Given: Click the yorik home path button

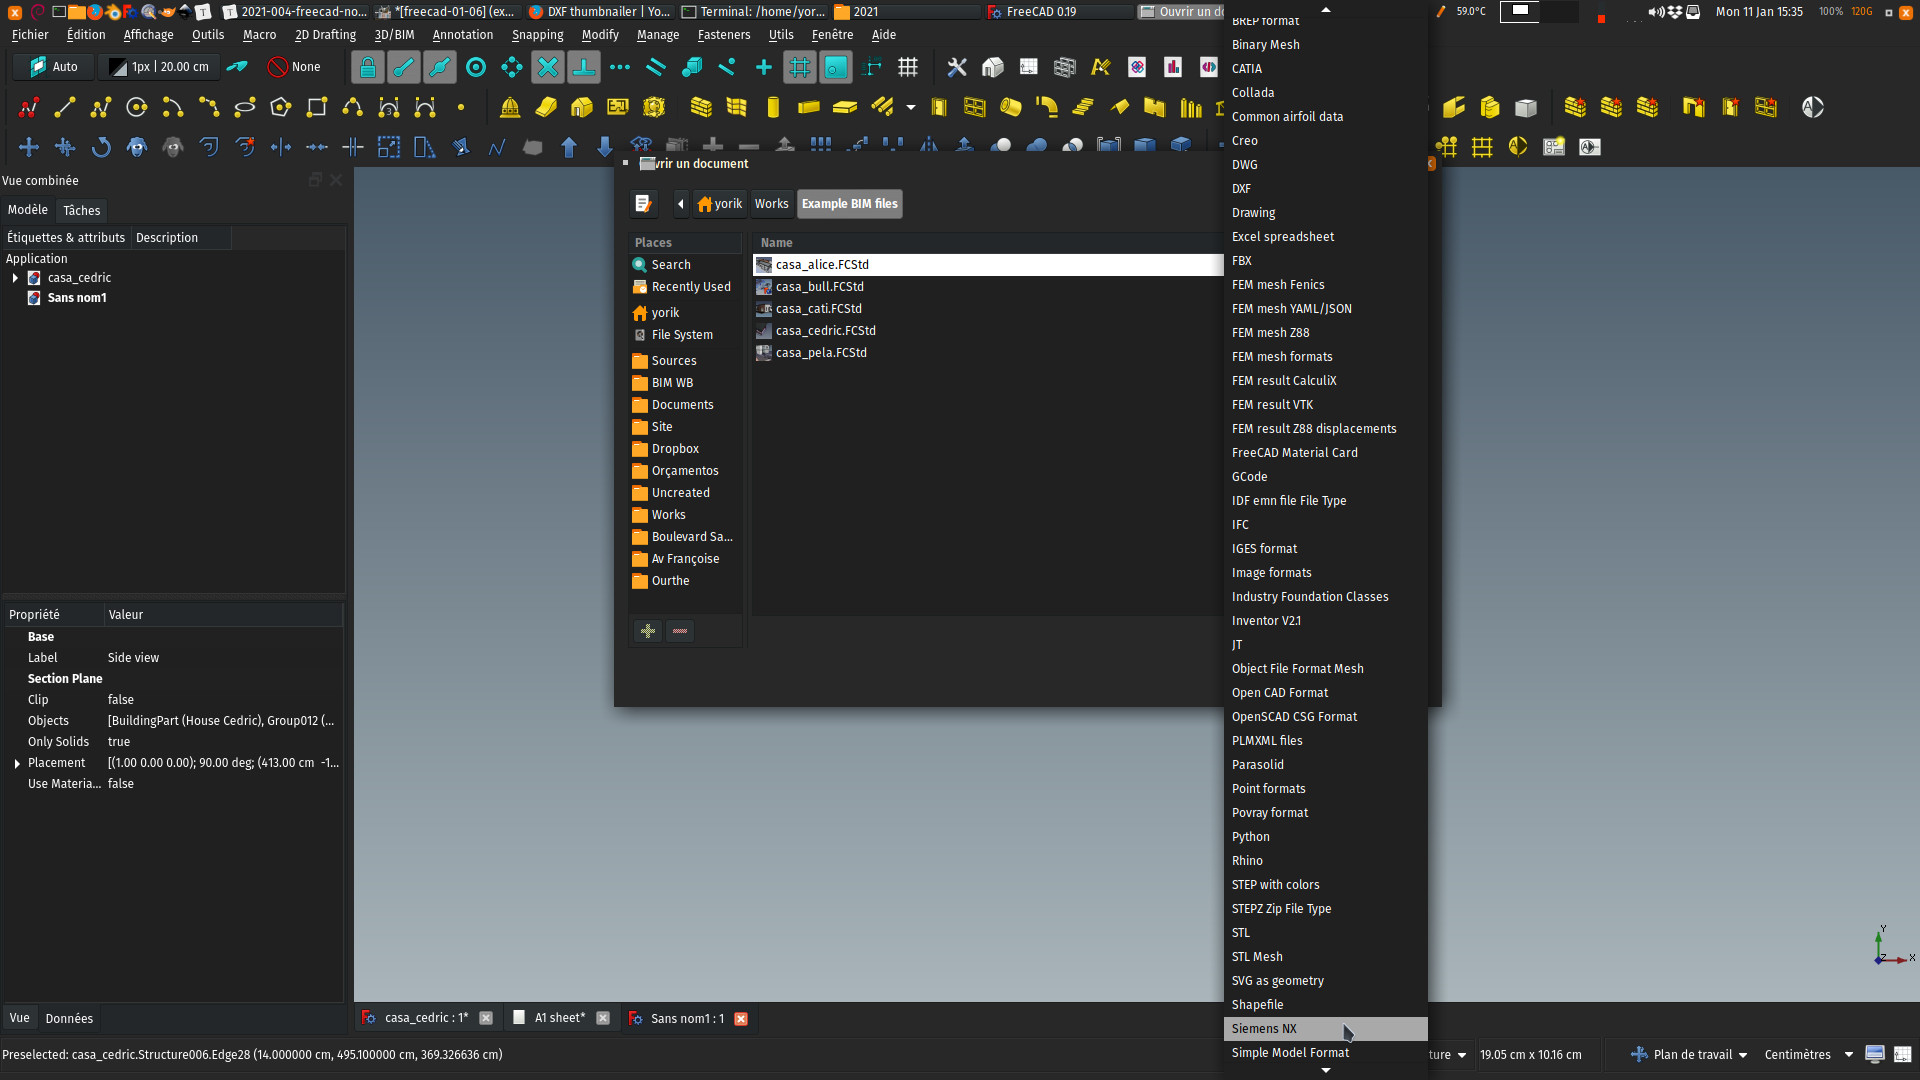Looking at the screenshot, I should [720, 204].
